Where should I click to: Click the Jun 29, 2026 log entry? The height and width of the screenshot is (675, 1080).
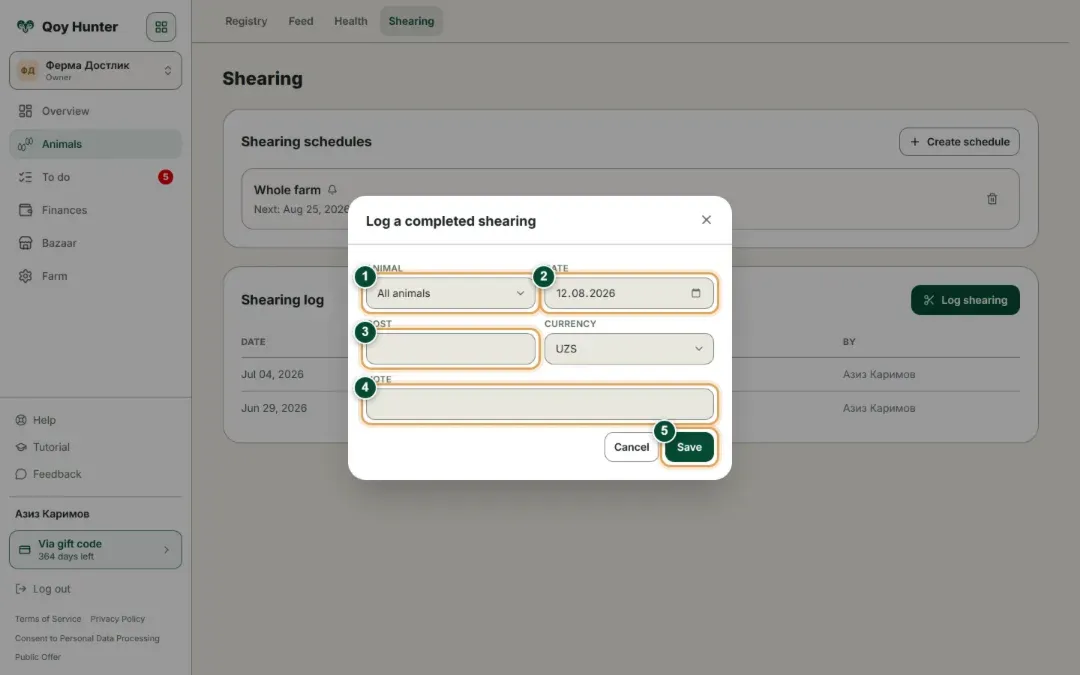(274, 408)
